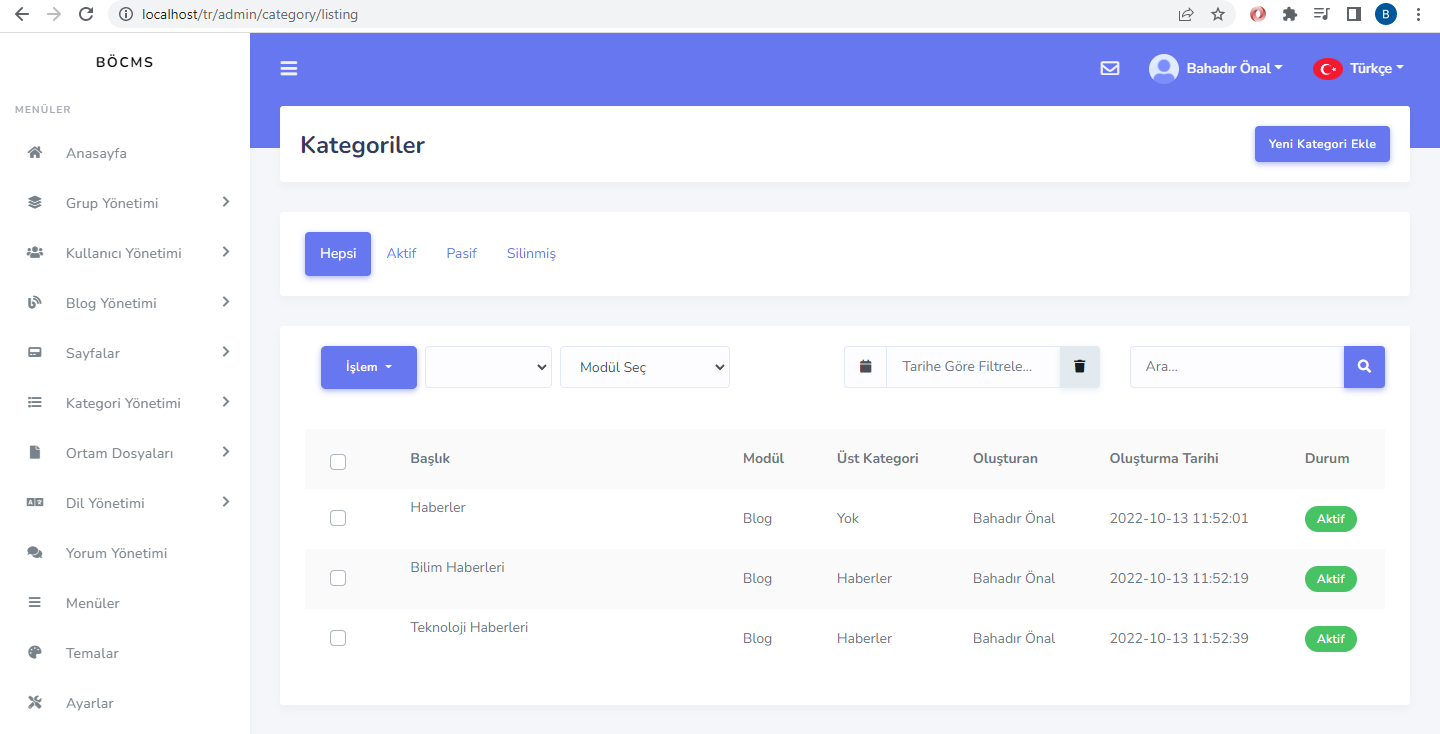Tick the checkbox for Haberler row
The height and width of the screenshot is (734, 1440).
(x=338, y=518)
